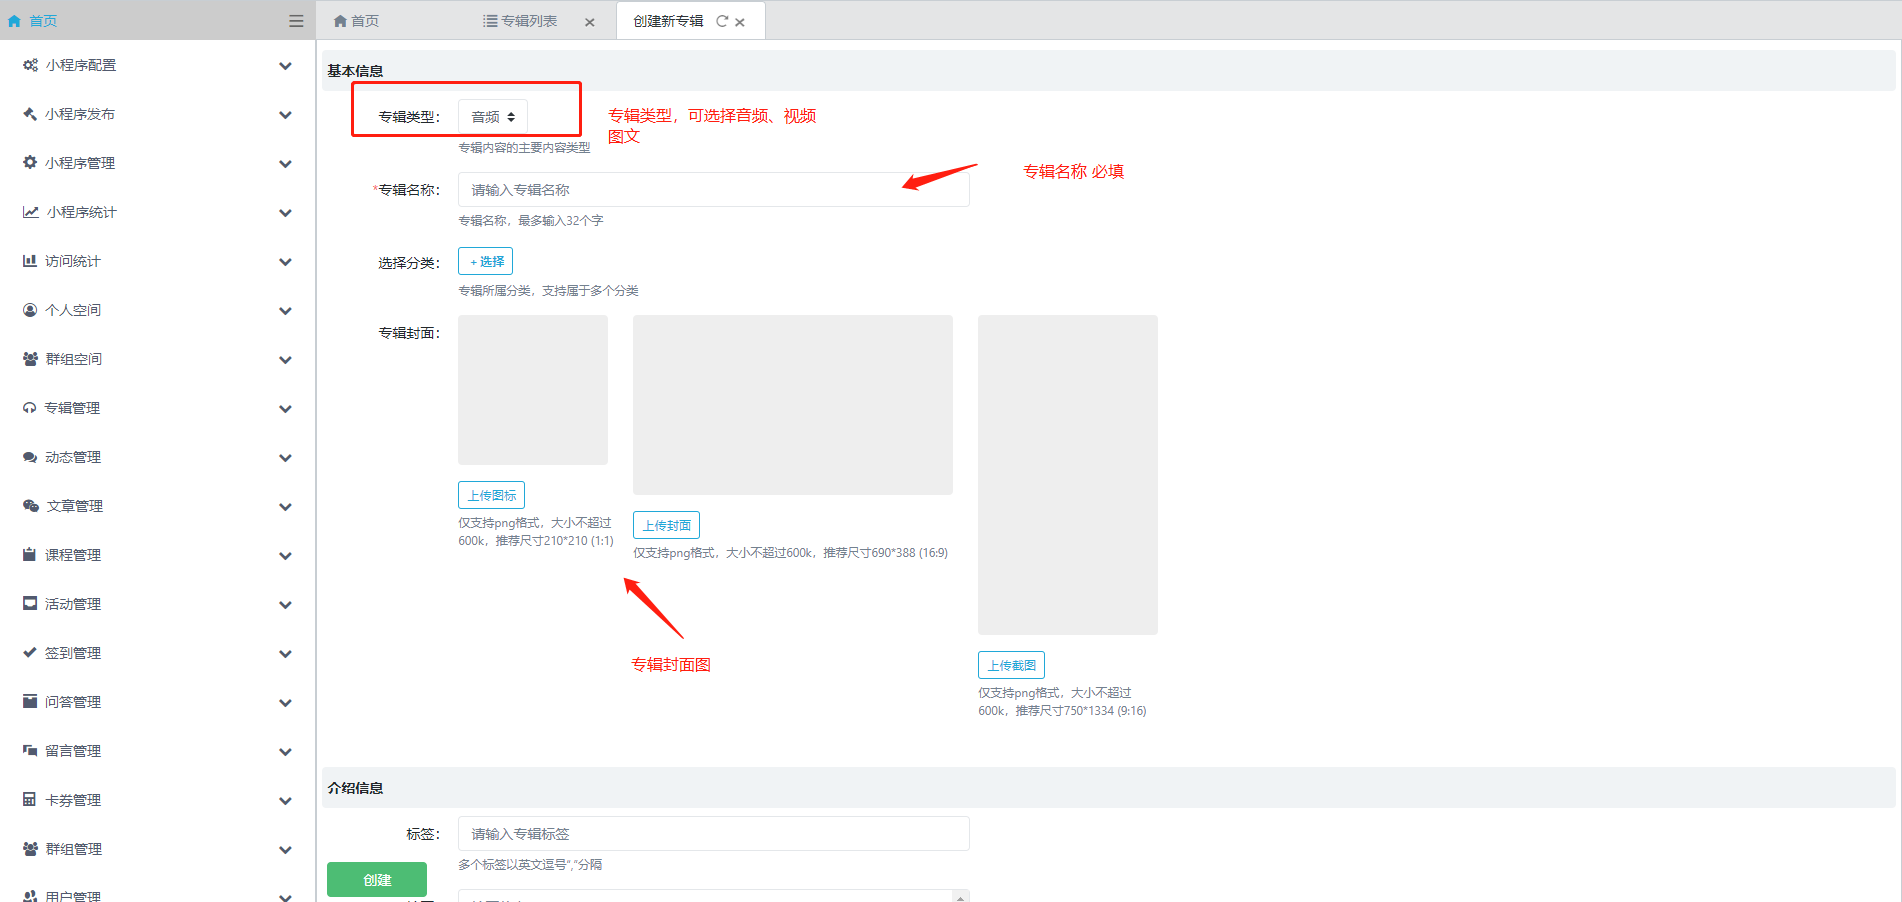Open the 专辑类型 dropdown showing 音频
1902x902 pixels.
point(493,117)
